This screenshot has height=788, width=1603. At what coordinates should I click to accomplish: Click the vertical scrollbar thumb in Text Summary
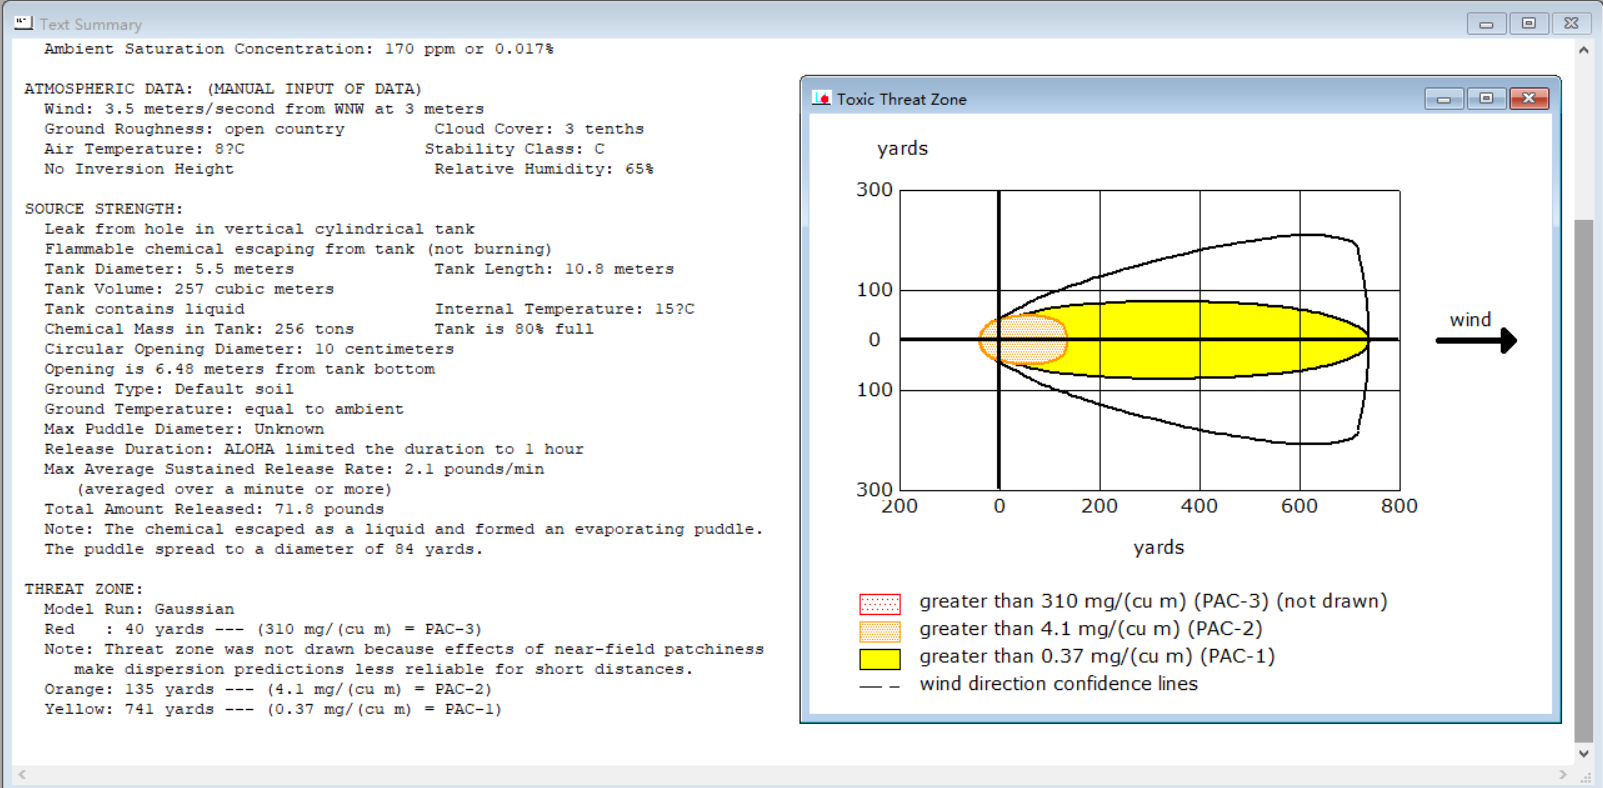pyautogui.click(x=1584, y=480)
